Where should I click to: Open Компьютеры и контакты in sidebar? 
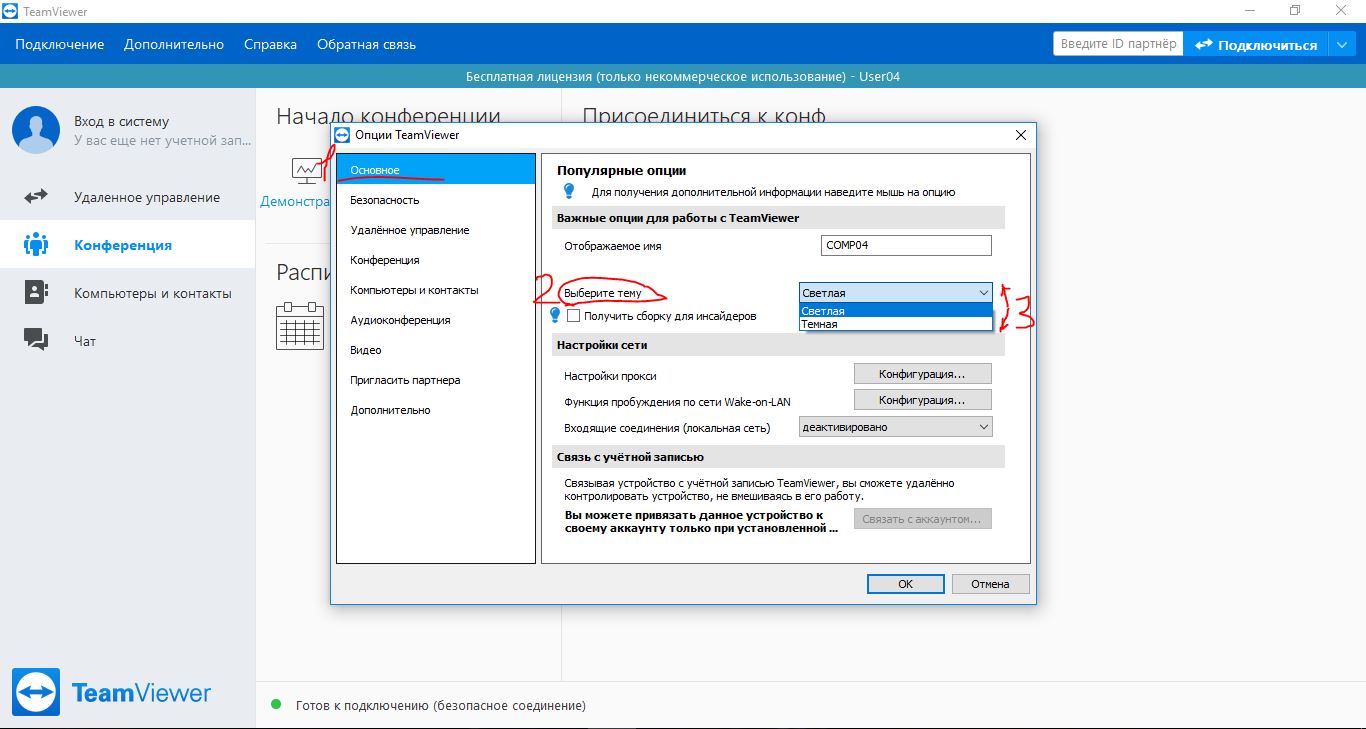[127, 293]
